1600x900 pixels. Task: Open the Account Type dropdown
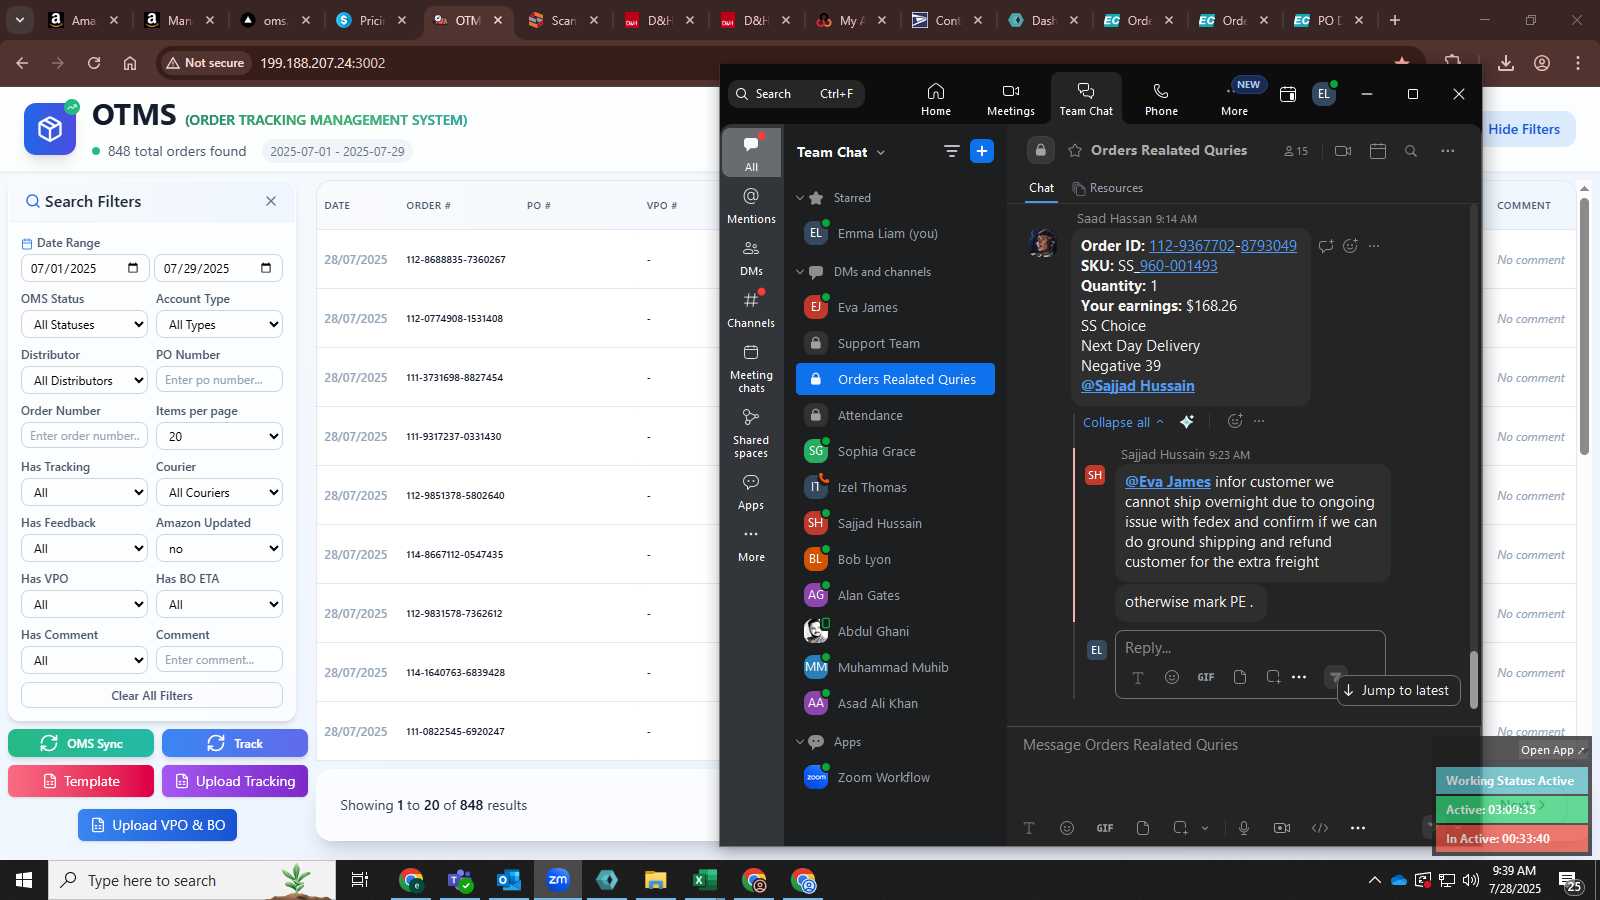pyautogui.click(x=219, y=324)
